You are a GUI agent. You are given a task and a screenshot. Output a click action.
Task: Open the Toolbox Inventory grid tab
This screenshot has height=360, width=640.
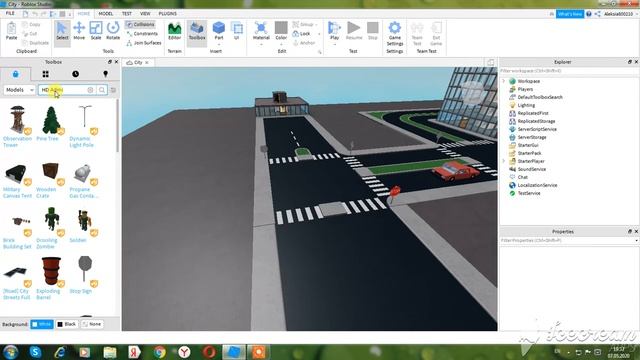(x=45, y=74)
